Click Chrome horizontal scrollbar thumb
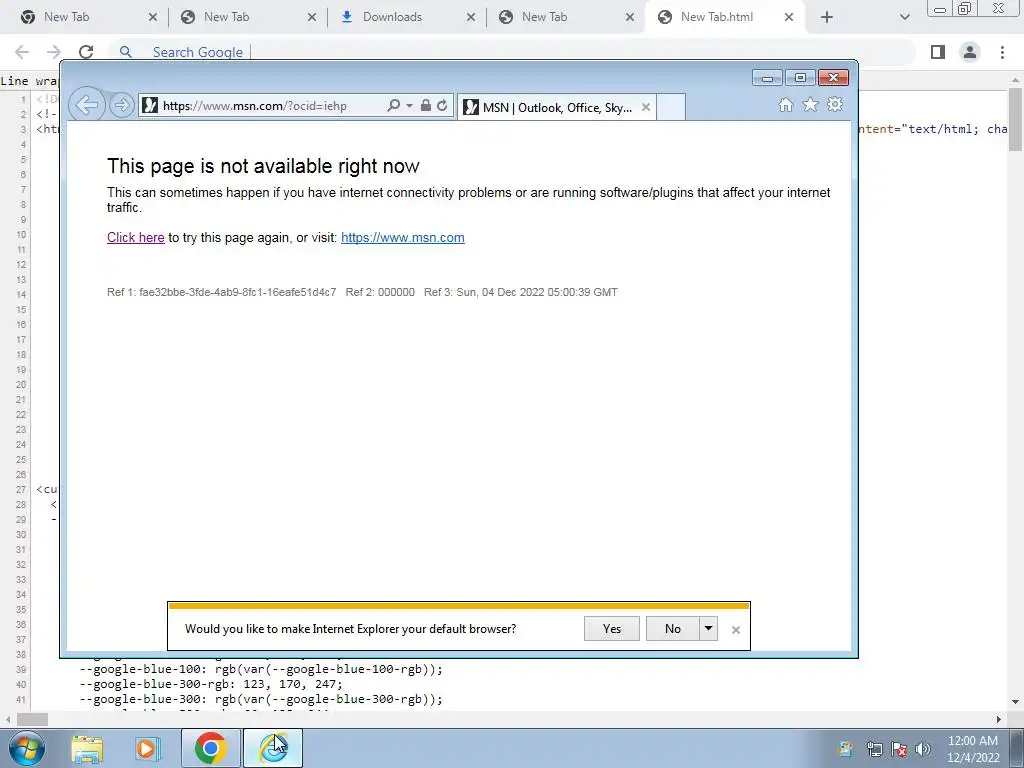 (x=33, y=720)
